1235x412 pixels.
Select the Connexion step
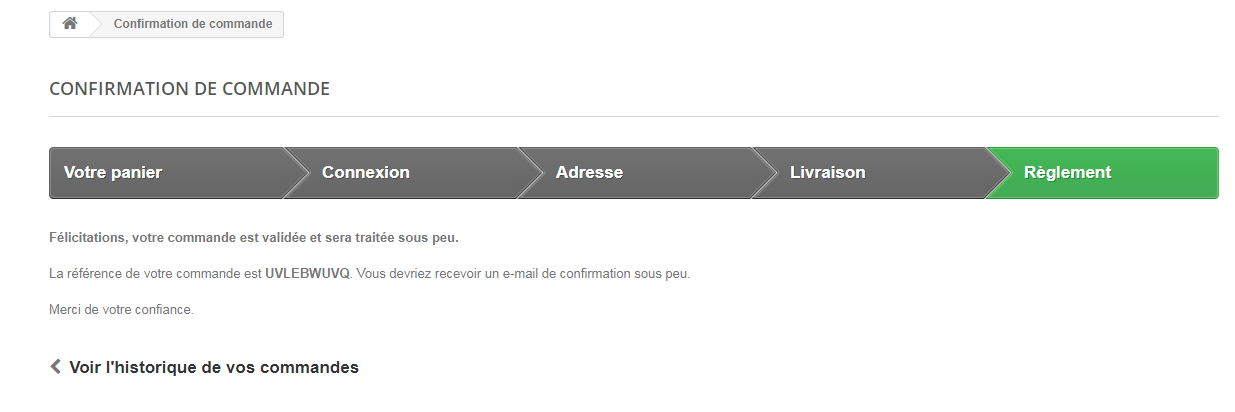pos(366,173)
